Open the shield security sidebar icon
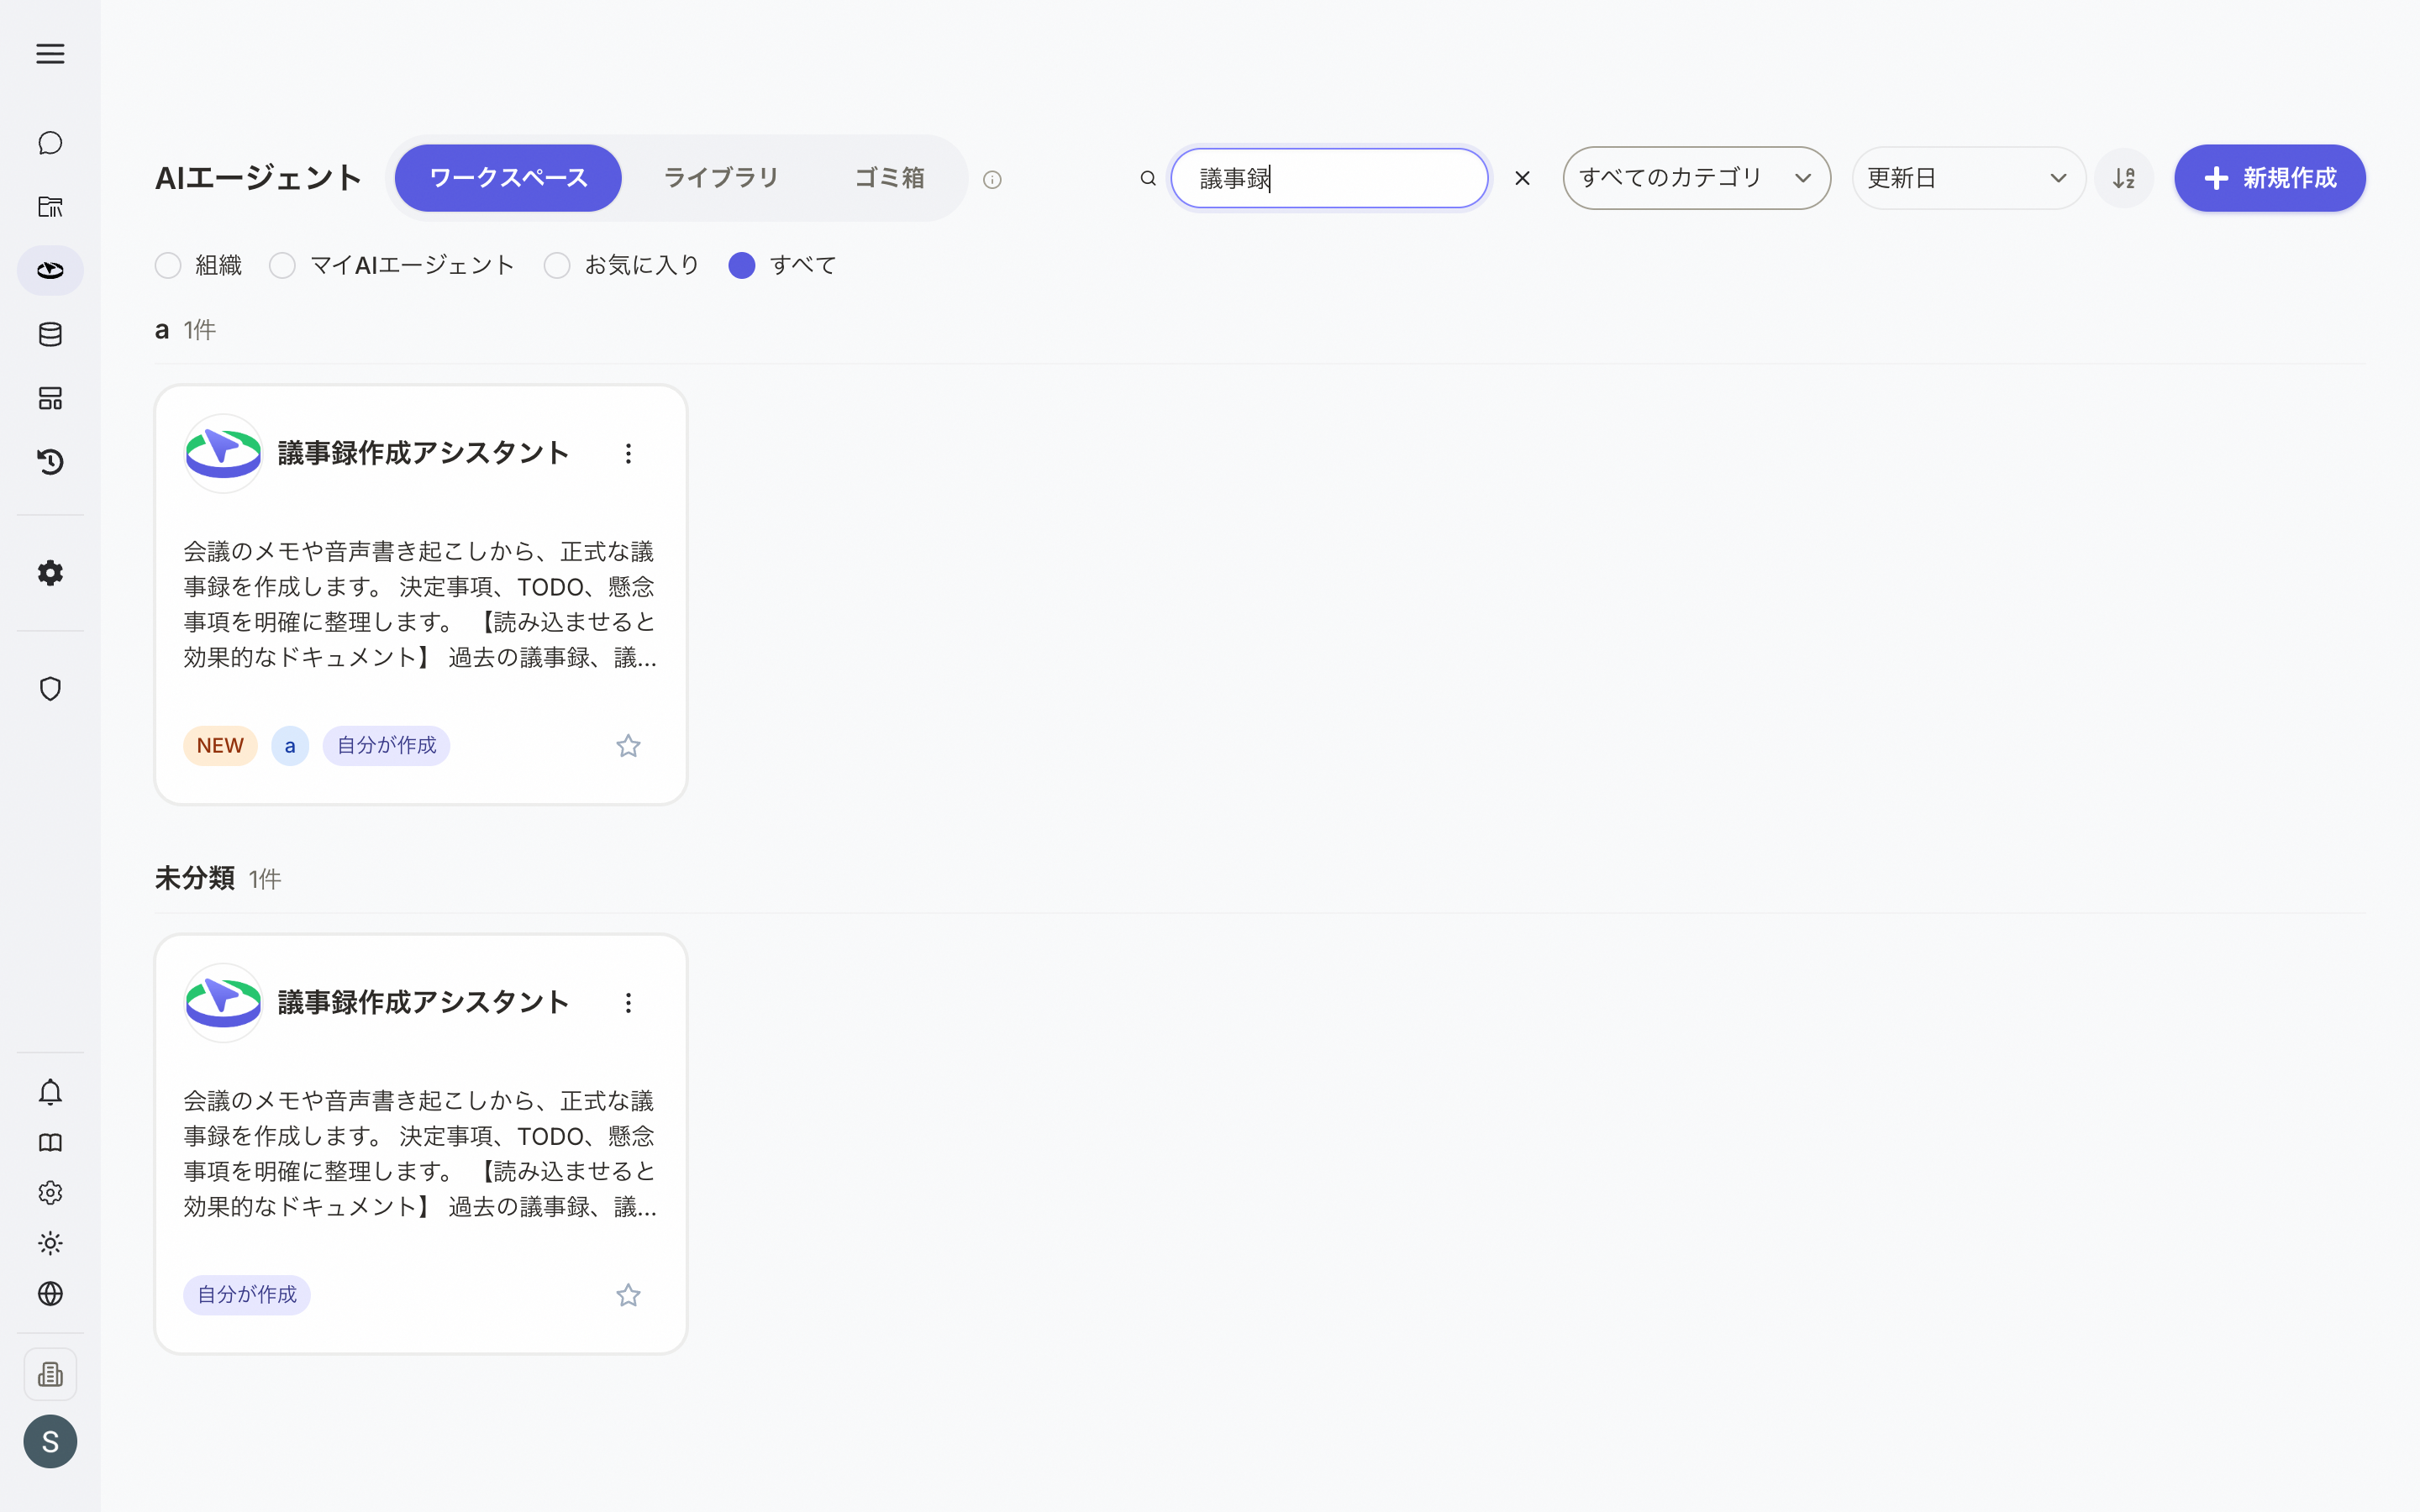The width and height of the screenshot is (2420, 1512). click(50, 689)
